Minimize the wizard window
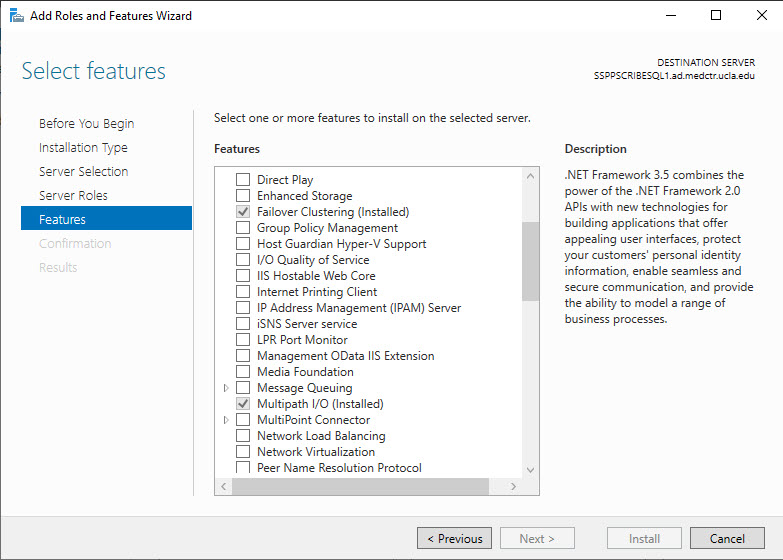 click(x=671, y=15)
